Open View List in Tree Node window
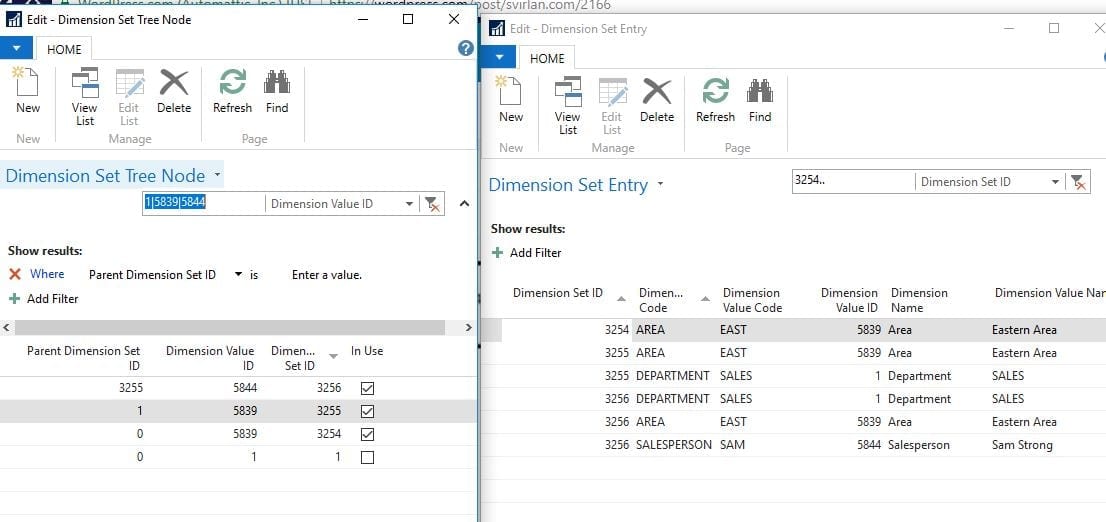 point(85,97)
